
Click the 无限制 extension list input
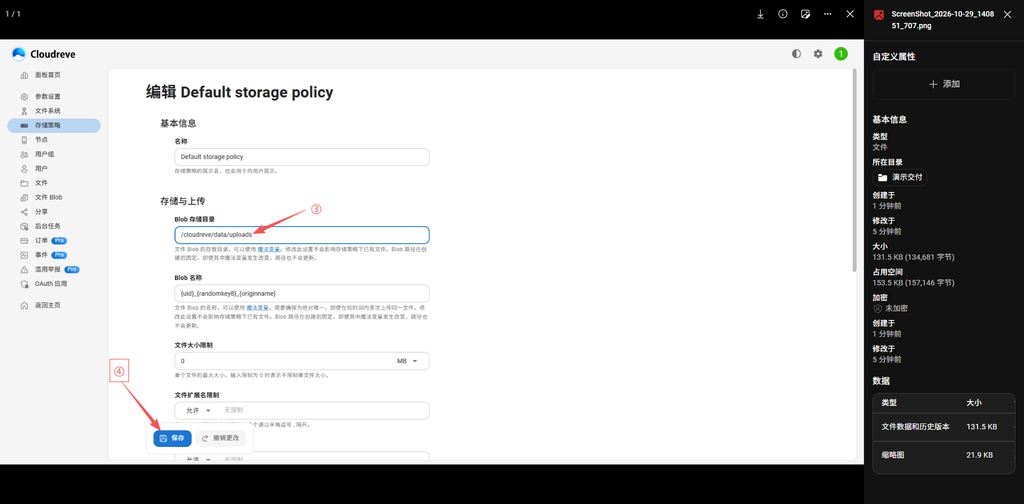click(323, 411)
